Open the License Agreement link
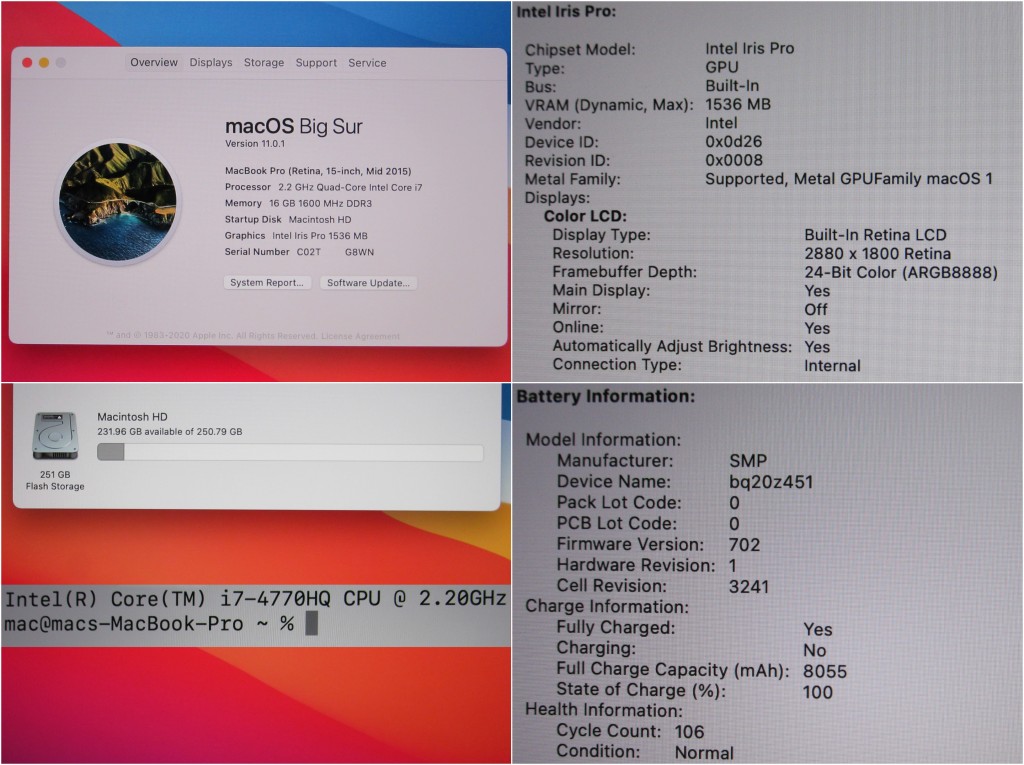The height and width of the screenshot is (765, 1024). coord(360,336)
